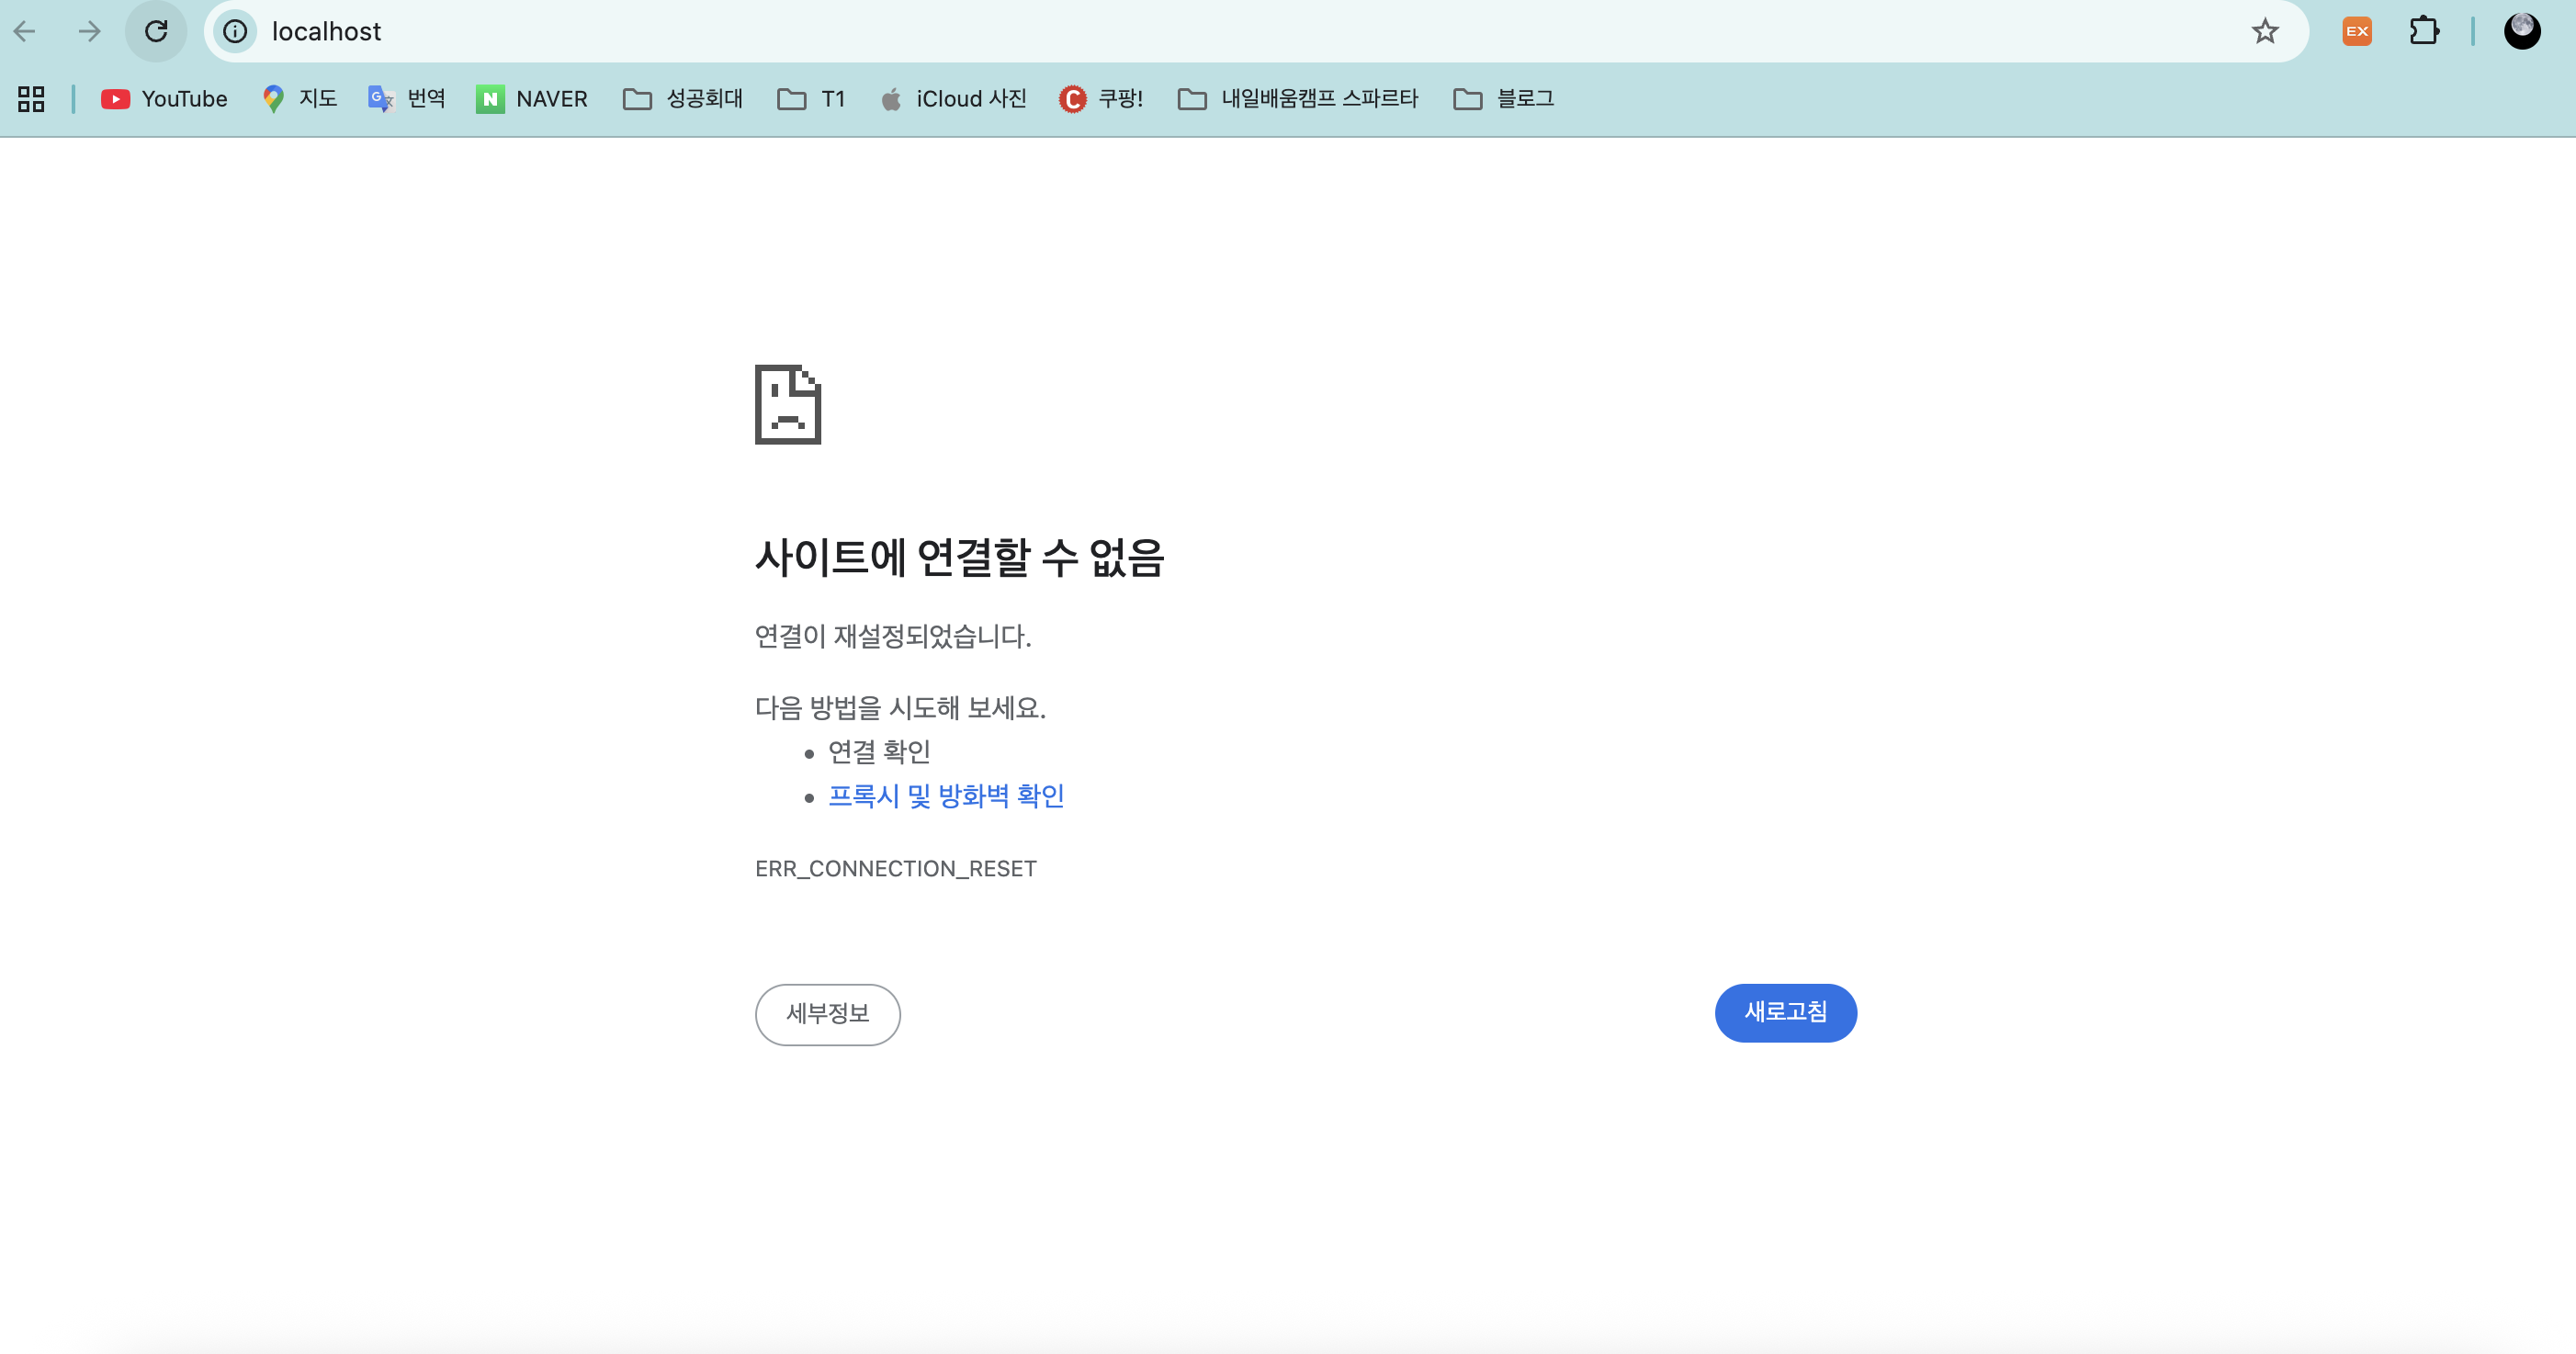Click the browser back arrow
This screenshot has height=1354, width=2576.
coord(25,31)
